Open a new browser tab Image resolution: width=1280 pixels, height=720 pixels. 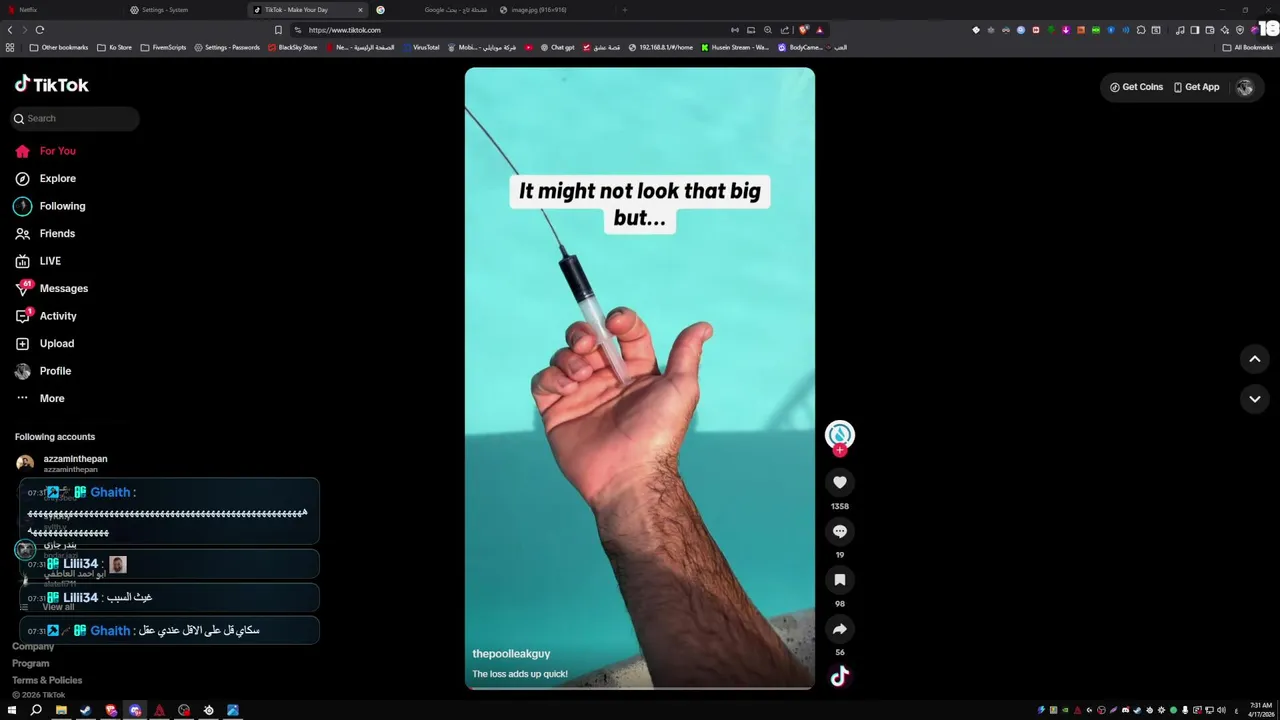tap(624, 10)
